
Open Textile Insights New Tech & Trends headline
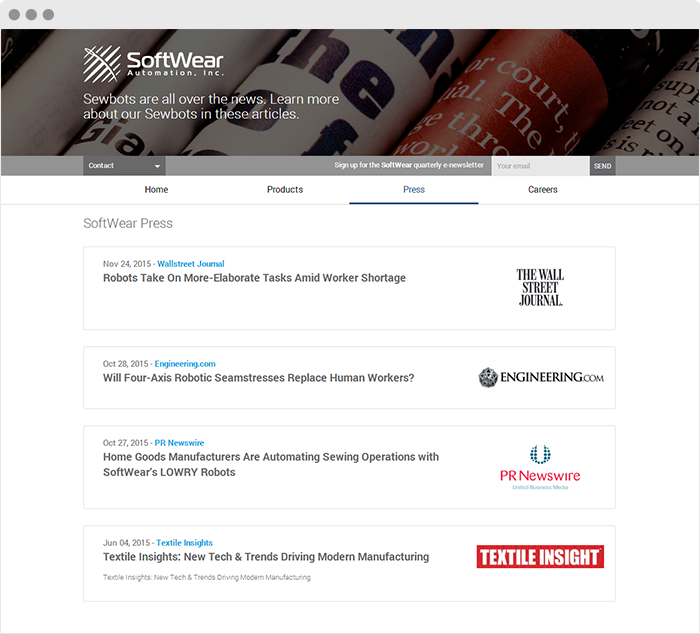click(x=266, y=557)
